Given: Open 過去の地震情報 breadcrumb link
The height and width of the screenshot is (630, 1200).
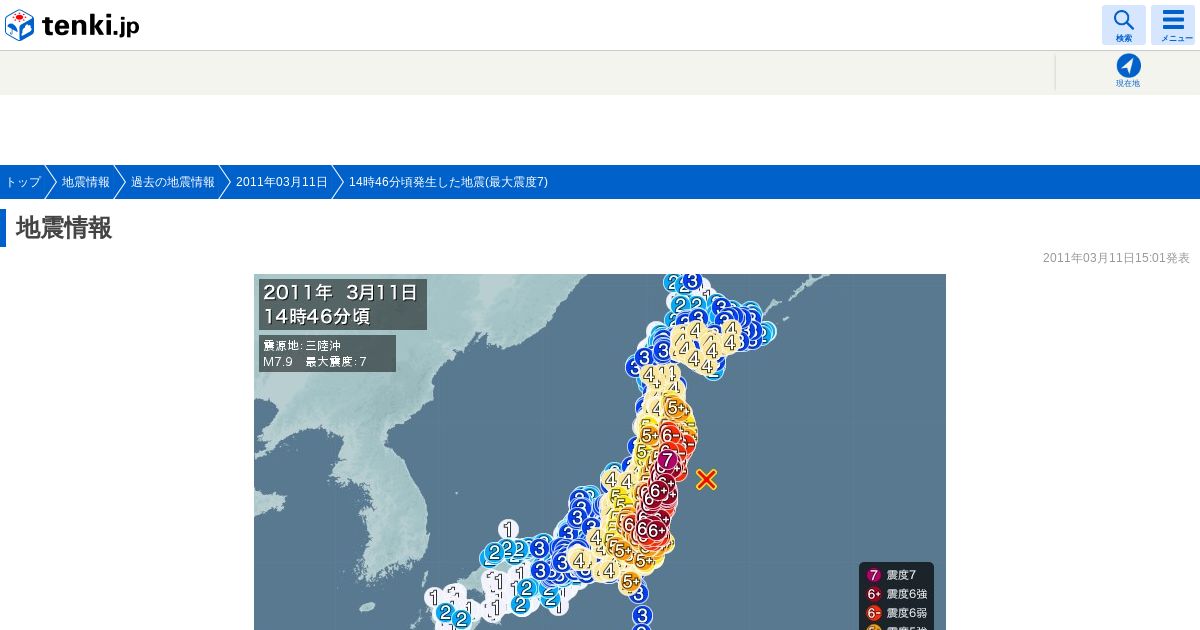Looking at the screenshot, I should (x=173, y=182).
